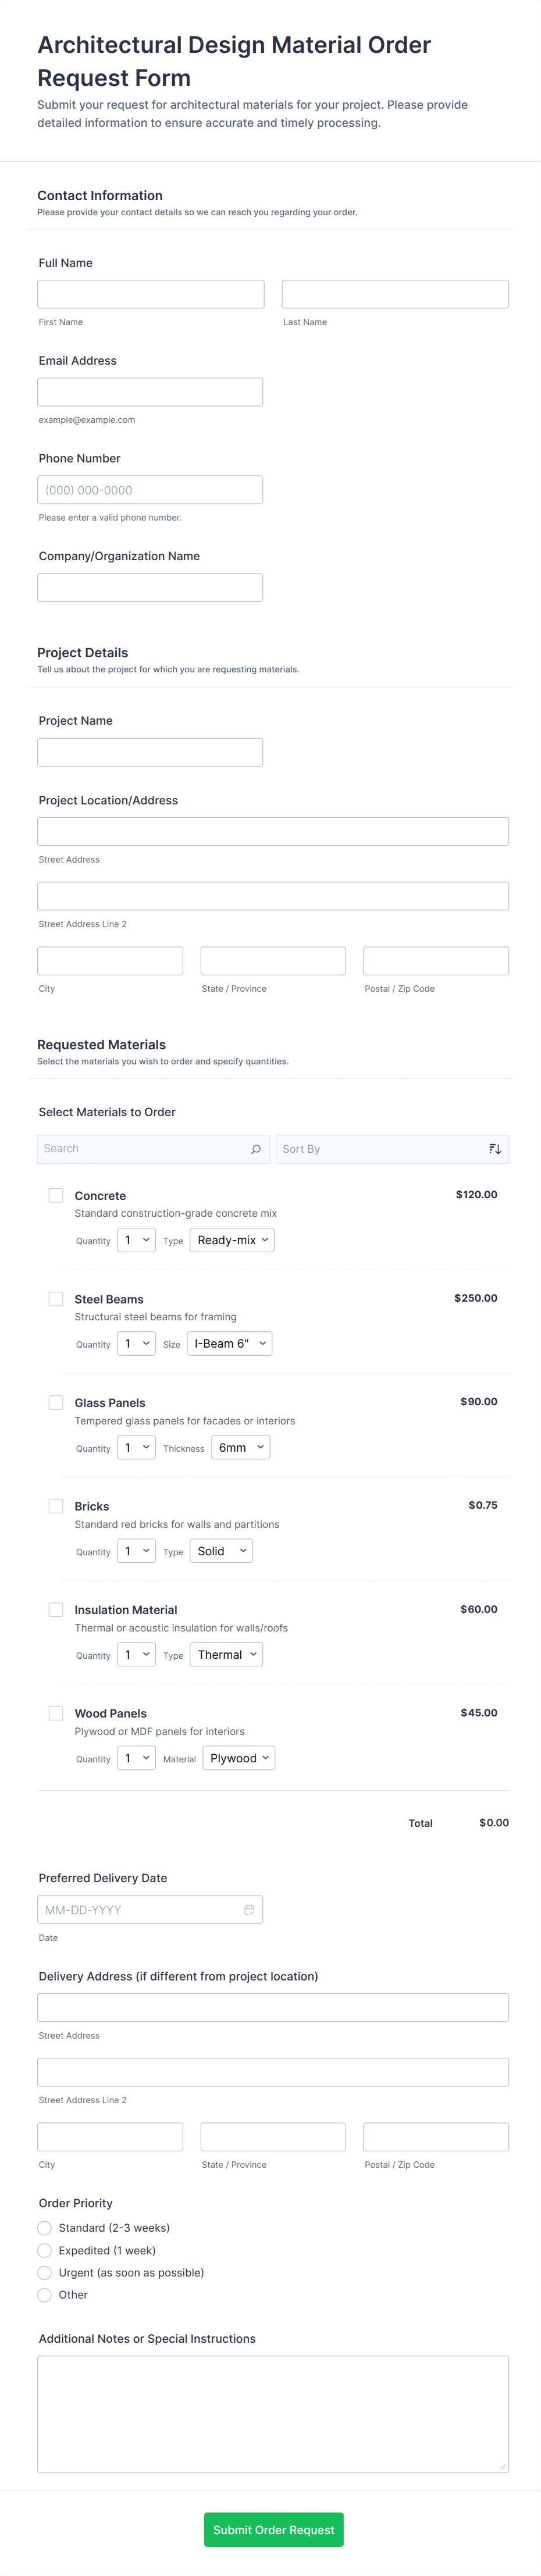This screenshot has height=2576, width=541.
Task: Enable the Wood Panels checkbox
Action: pyautogui.click(x=56, y=1713)
